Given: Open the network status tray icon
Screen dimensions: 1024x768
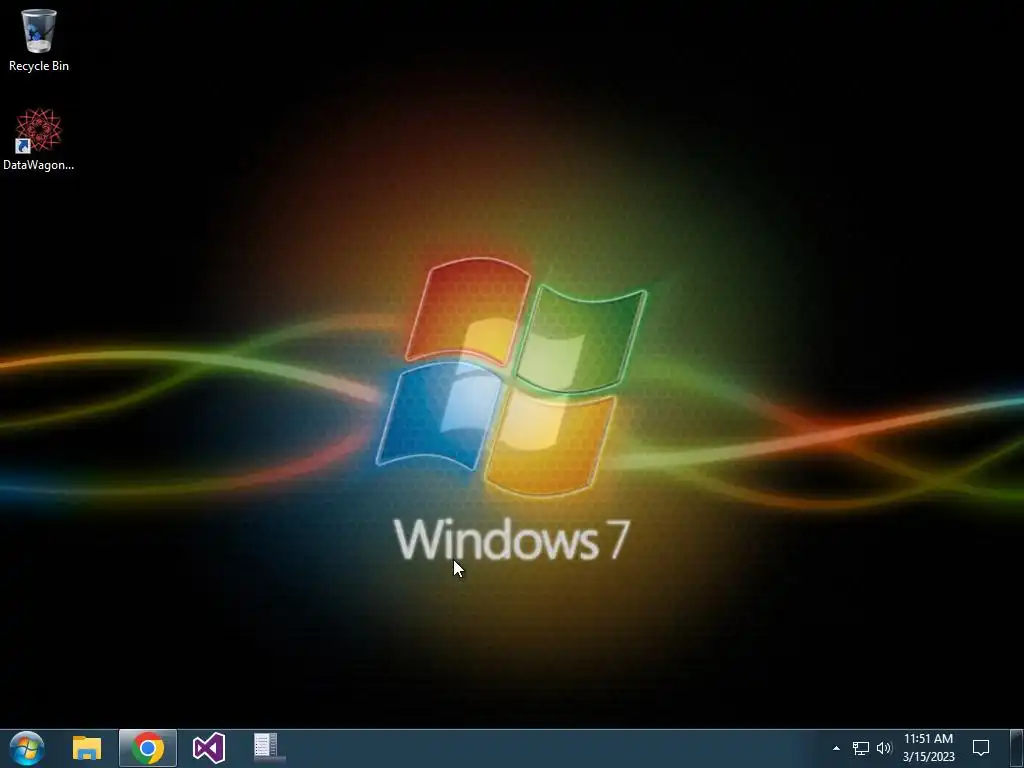Looking at the screenshot, I should point(861,748).
